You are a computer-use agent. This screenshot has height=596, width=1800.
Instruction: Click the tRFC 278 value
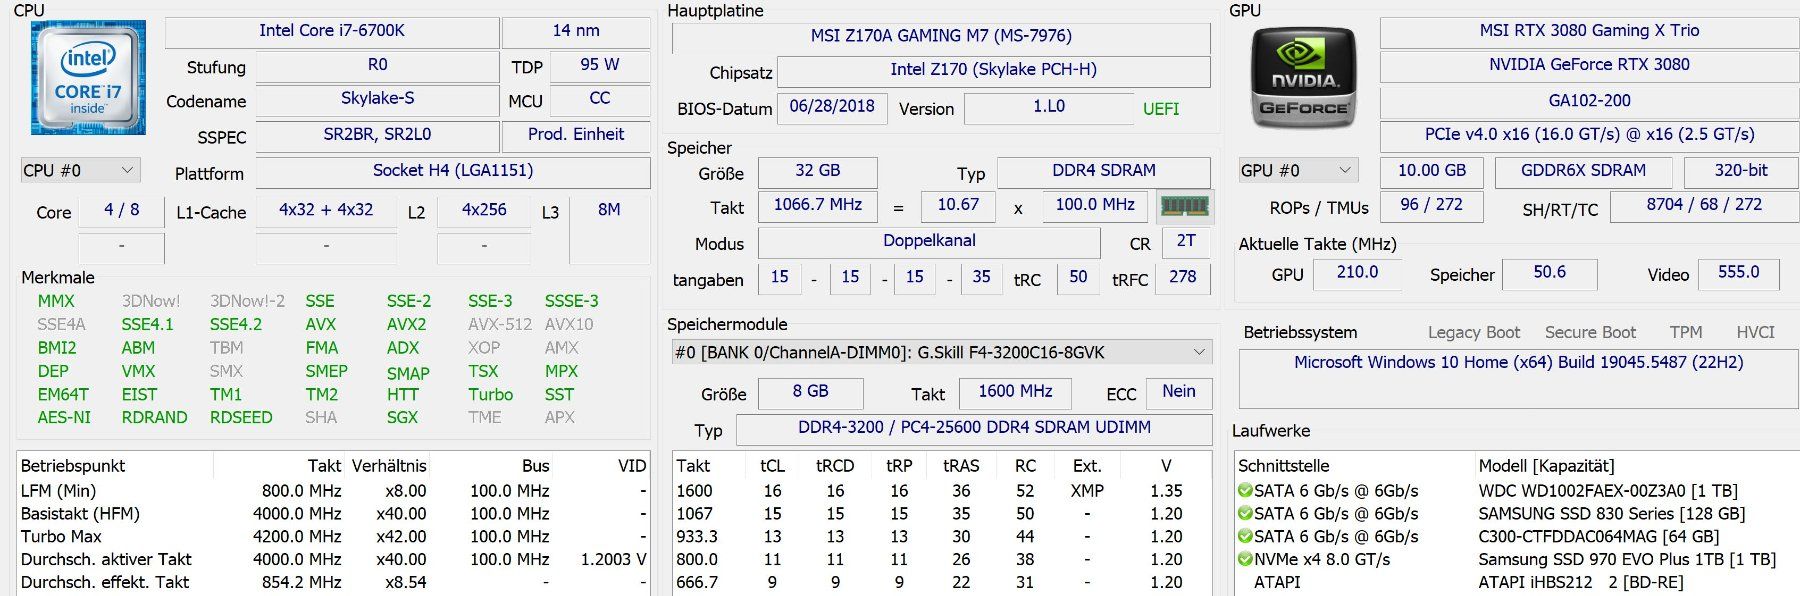1183,278
